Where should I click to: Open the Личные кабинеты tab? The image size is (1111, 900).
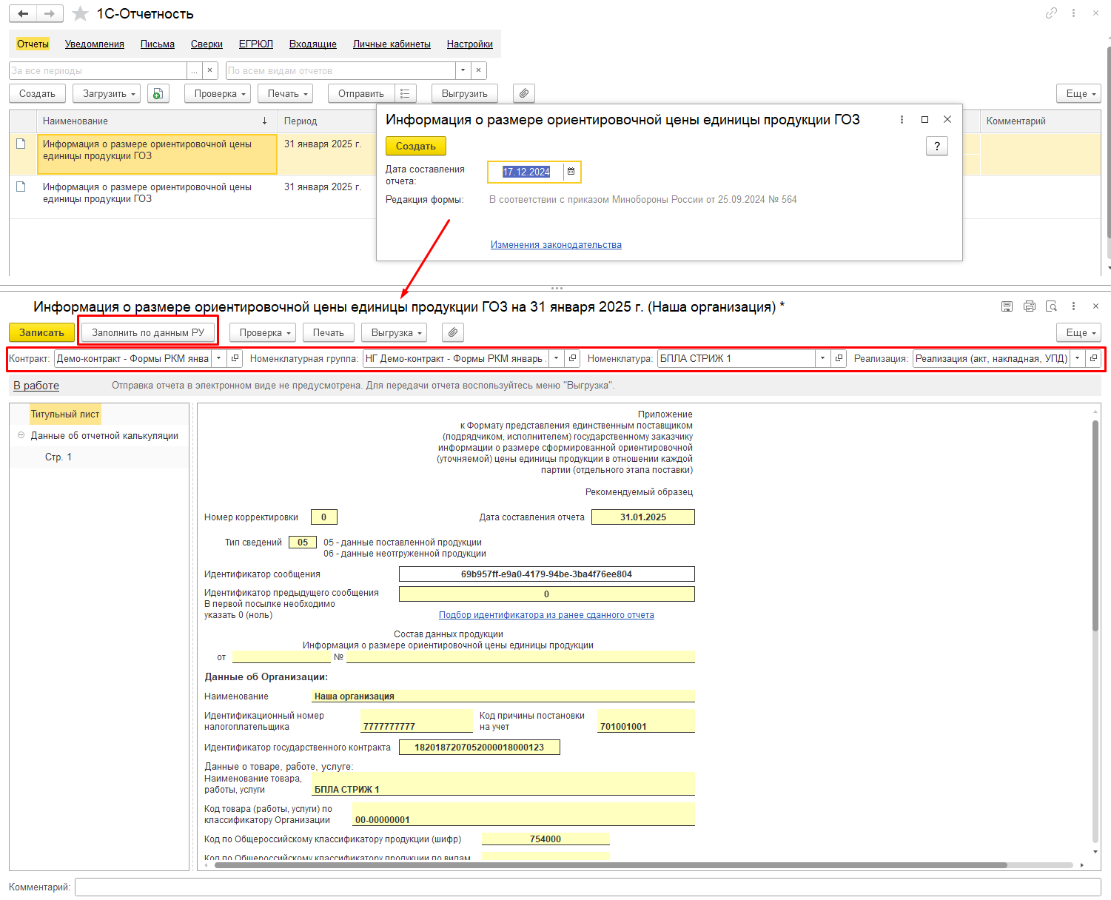[392, 44]
